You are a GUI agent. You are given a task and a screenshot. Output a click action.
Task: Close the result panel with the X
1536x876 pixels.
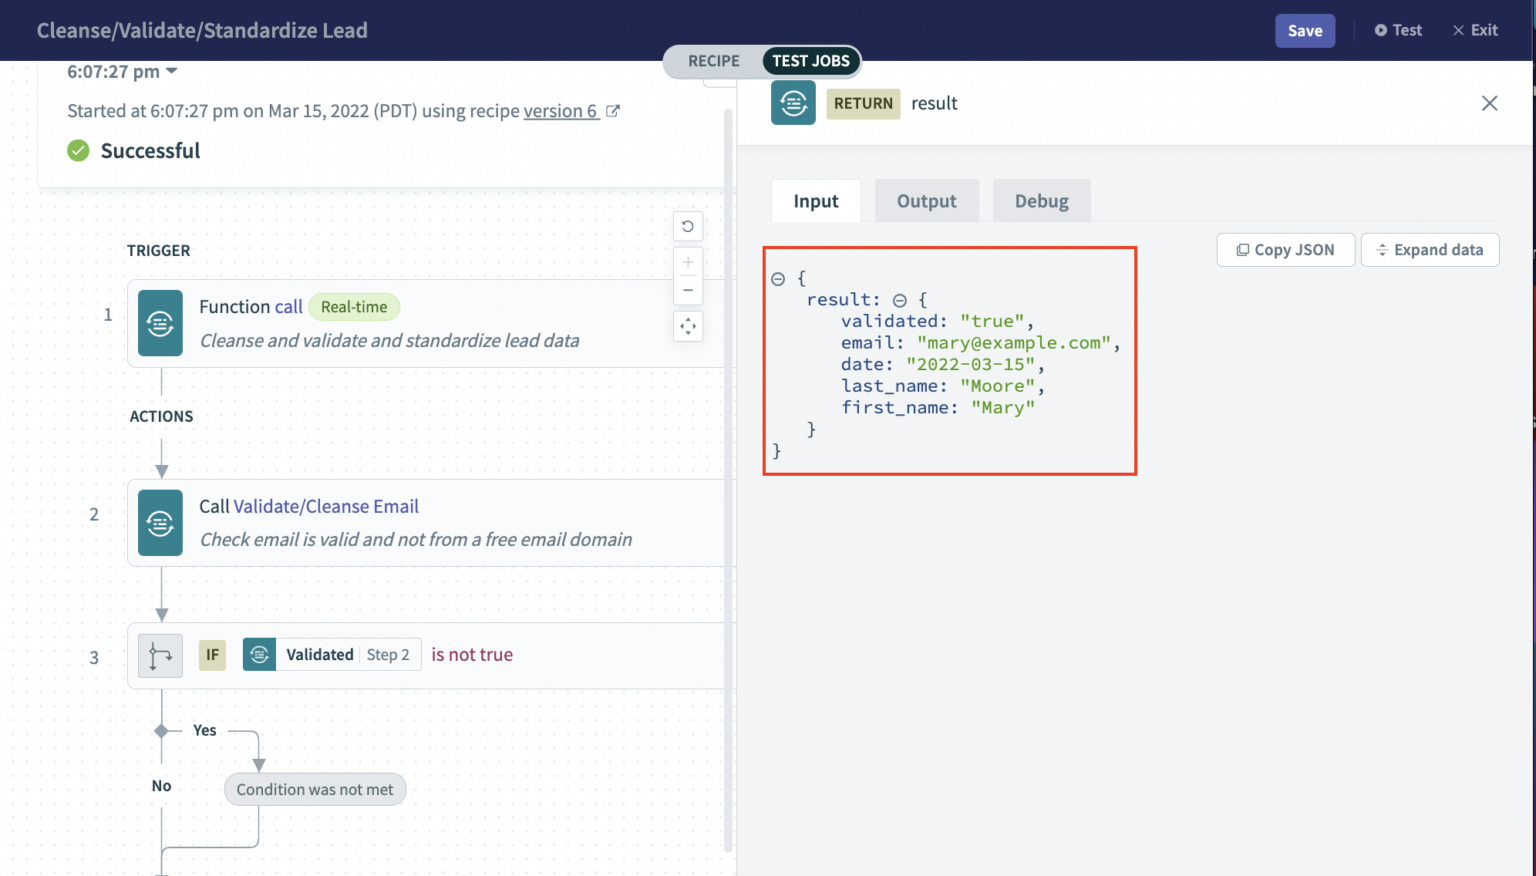[x=1489, y=103]
